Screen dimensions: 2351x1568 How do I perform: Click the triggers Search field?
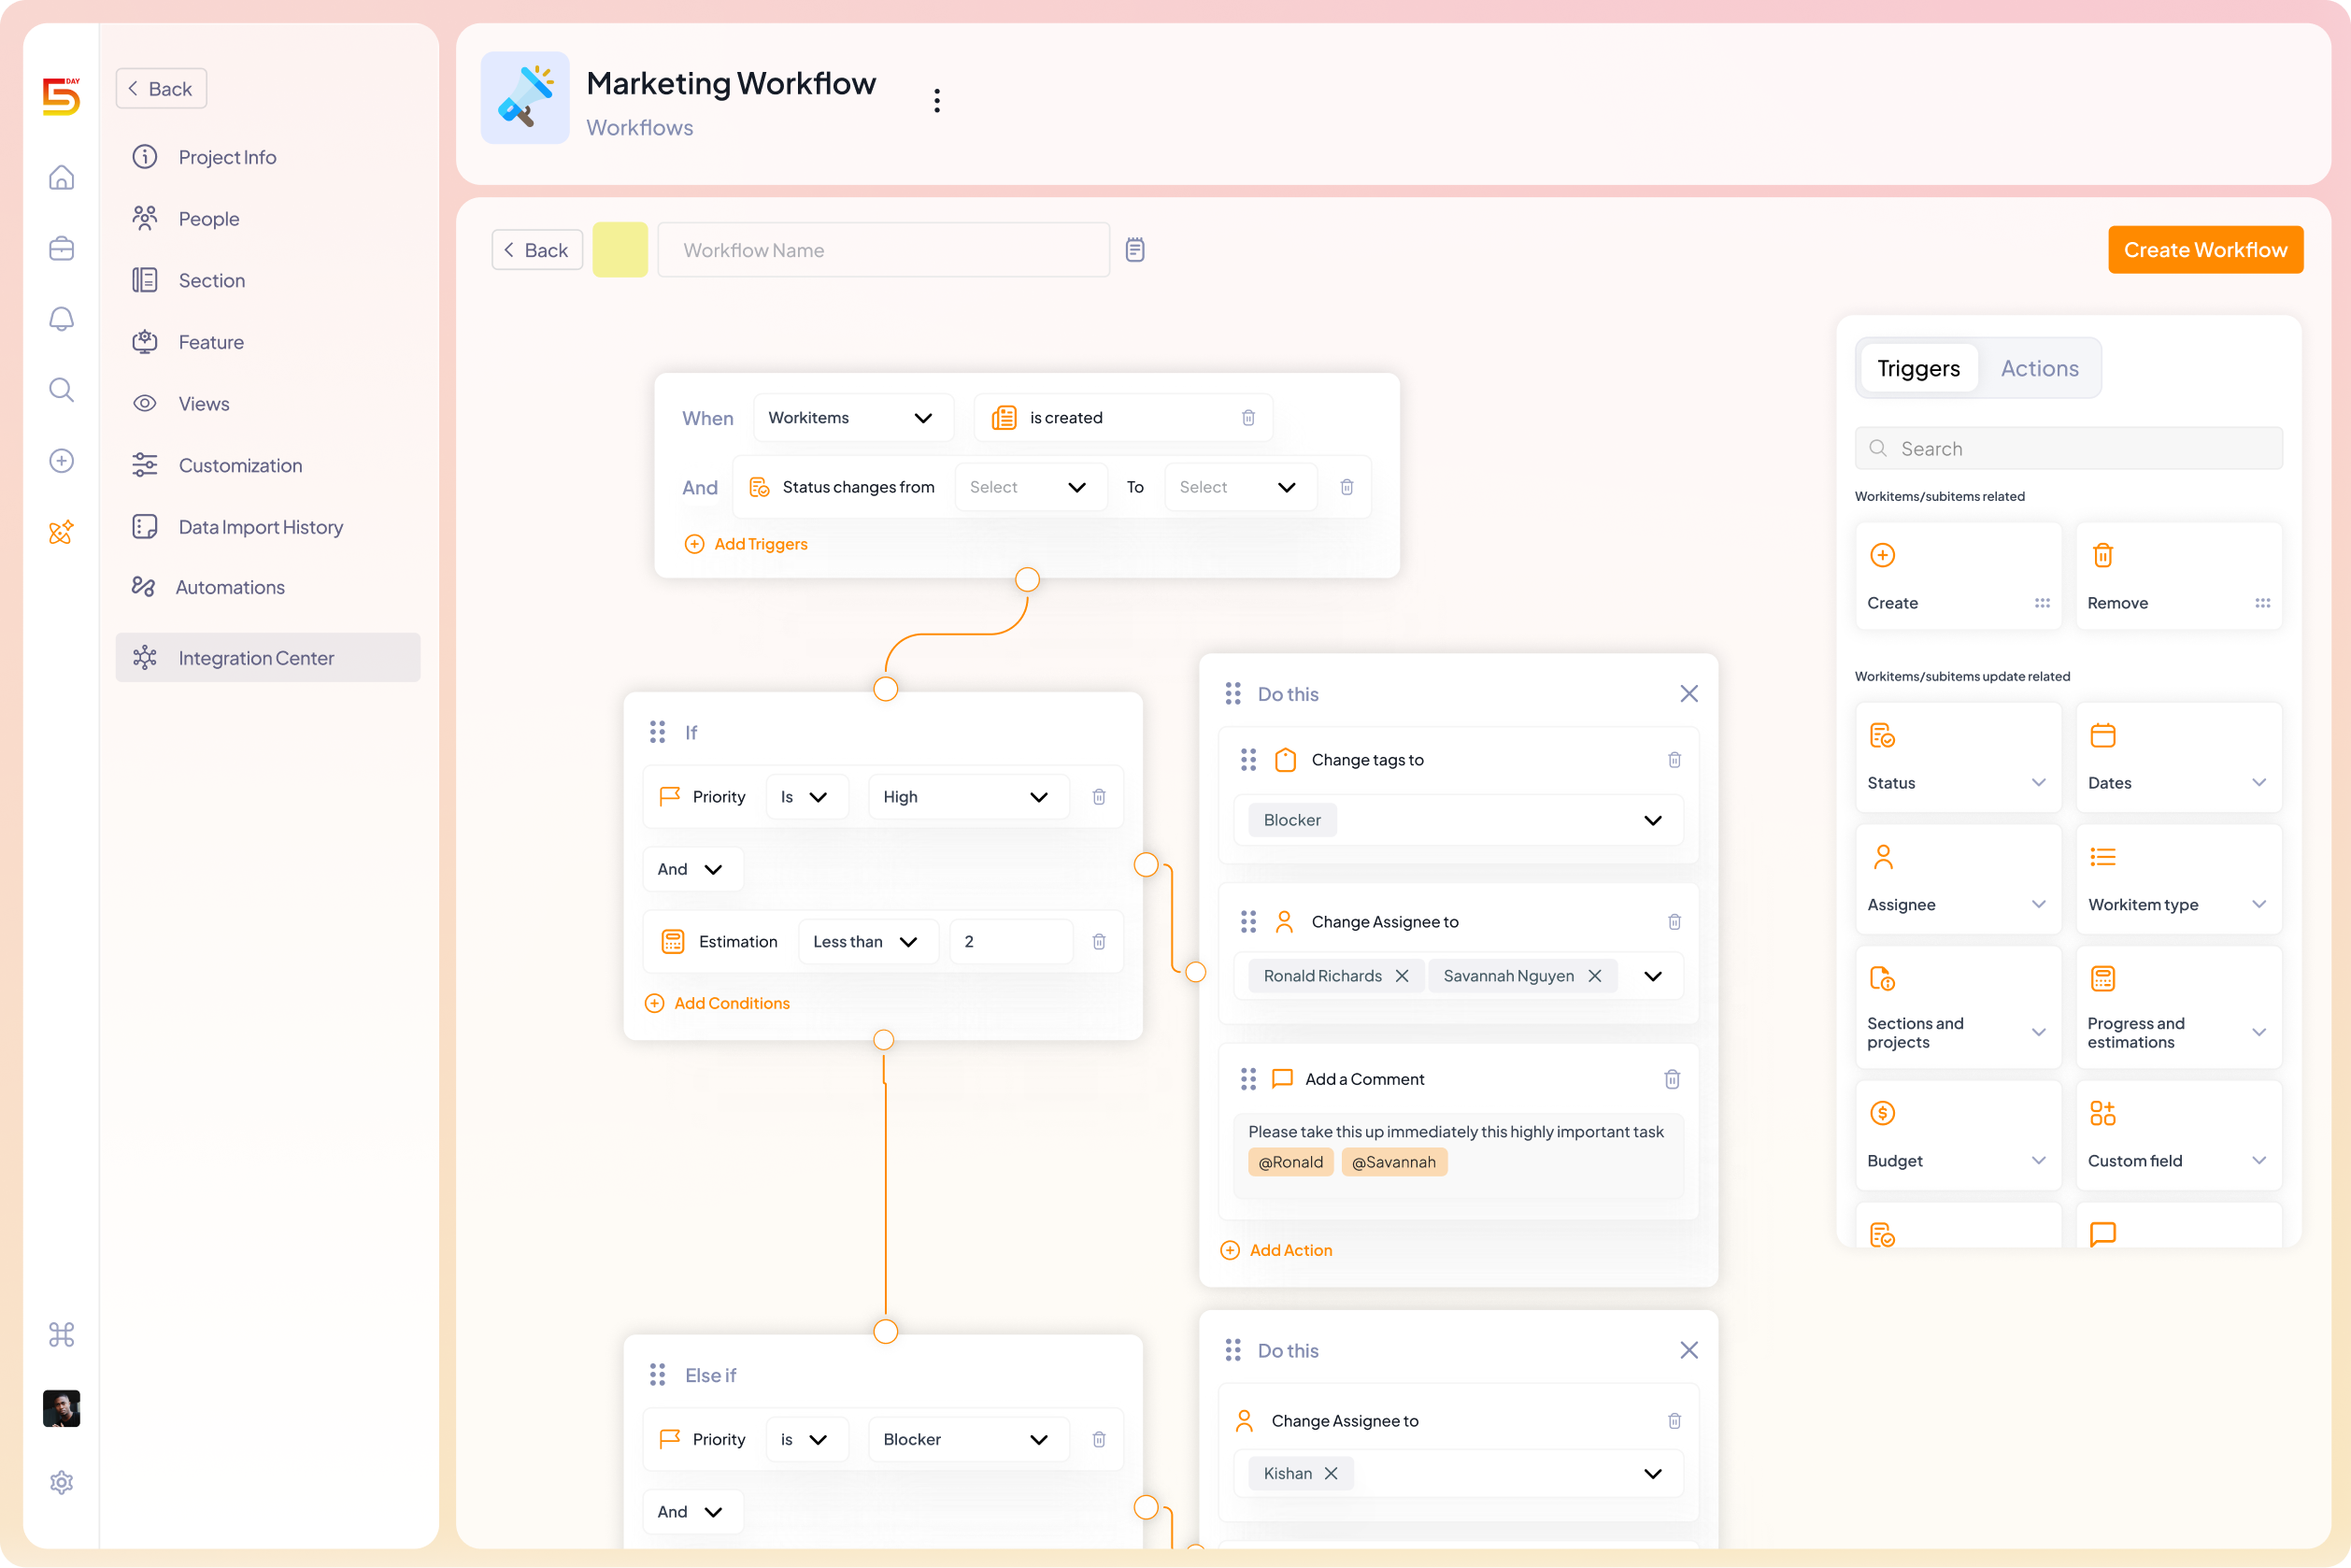point(2067,449)
